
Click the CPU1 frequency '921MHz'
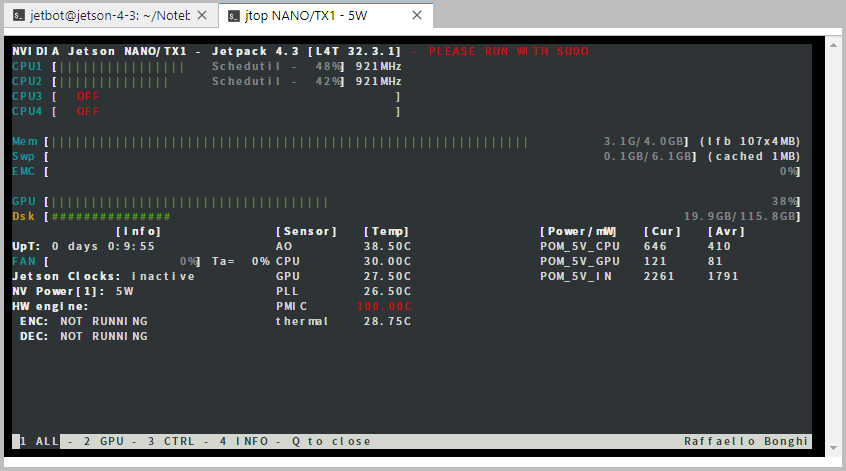click(378, 66)
